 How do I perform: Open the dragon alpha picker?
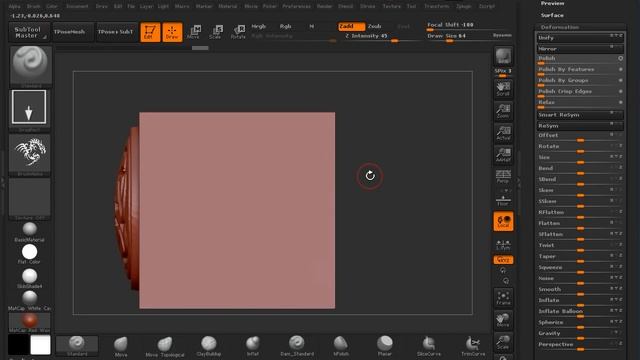pyautogui.click(x=29, y=153)
